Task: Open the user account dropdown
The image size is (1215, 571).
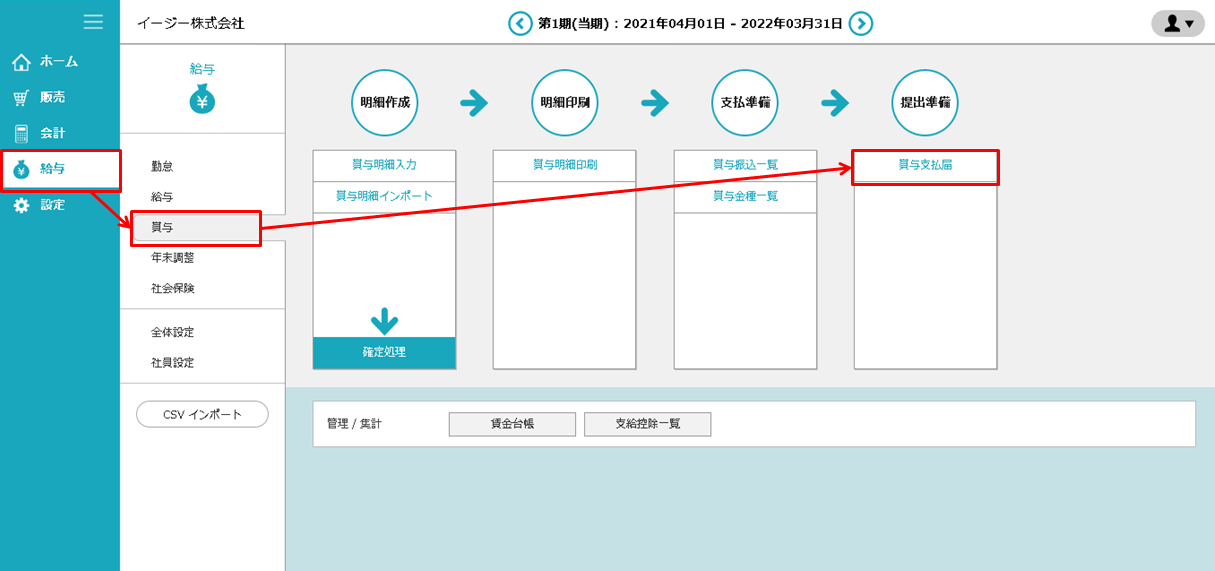Action: coord(1178,23)
